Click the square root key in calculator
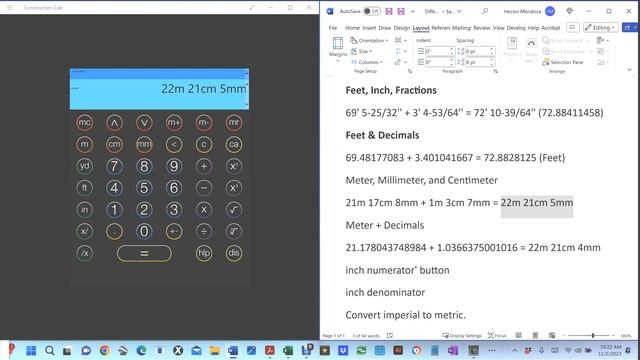This screenshot has height=360, width=640. [x=234, y=209]
